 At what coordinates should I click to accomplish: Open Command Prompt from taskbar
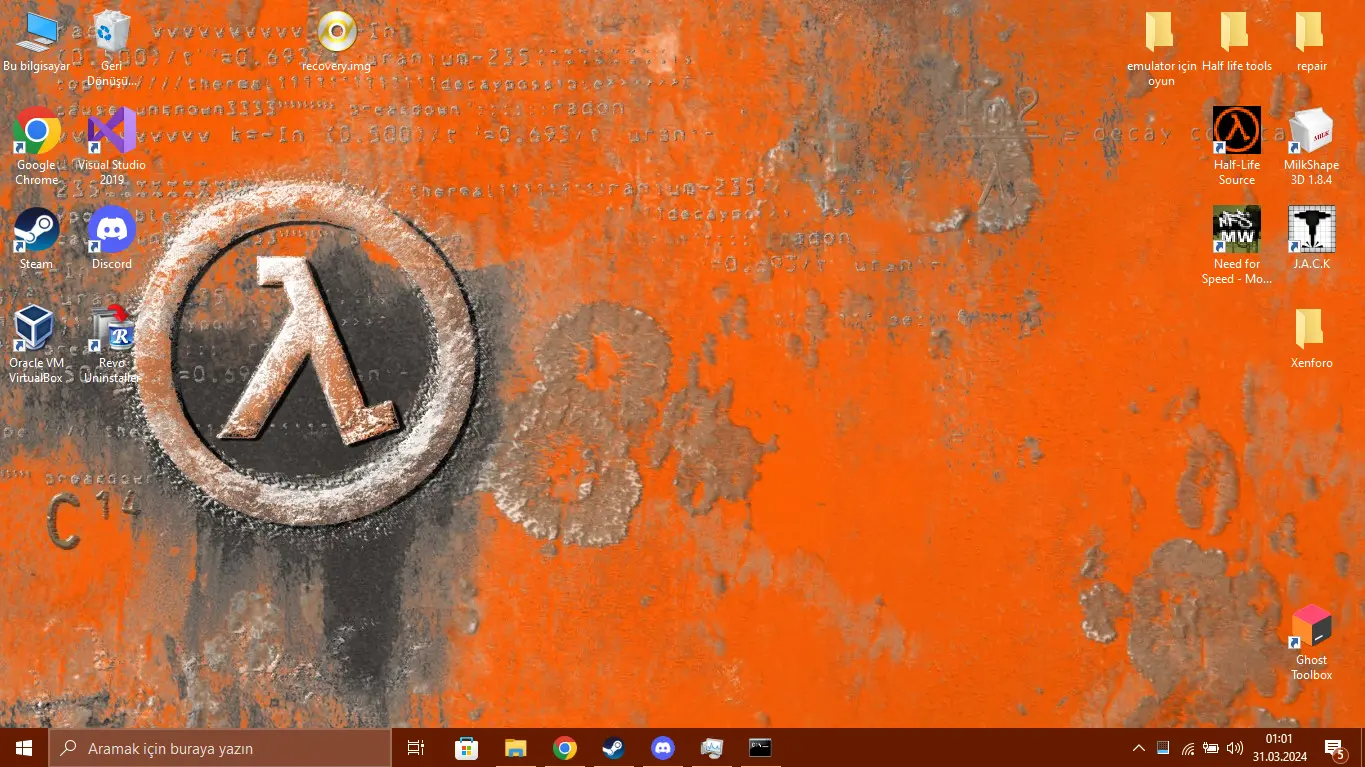pyautogui.click(x=760, y=748)
